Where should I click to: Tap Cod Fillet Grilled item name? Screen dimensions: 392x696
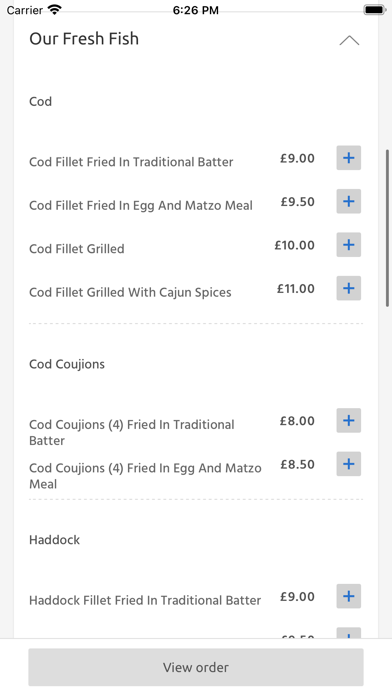tap(77, 249)
